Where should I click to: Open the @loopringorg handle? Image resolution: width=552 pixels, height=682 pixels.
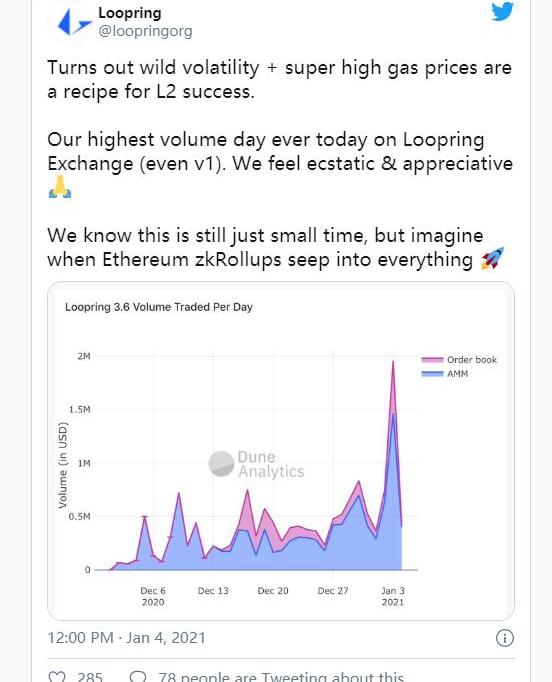[145, 31]
